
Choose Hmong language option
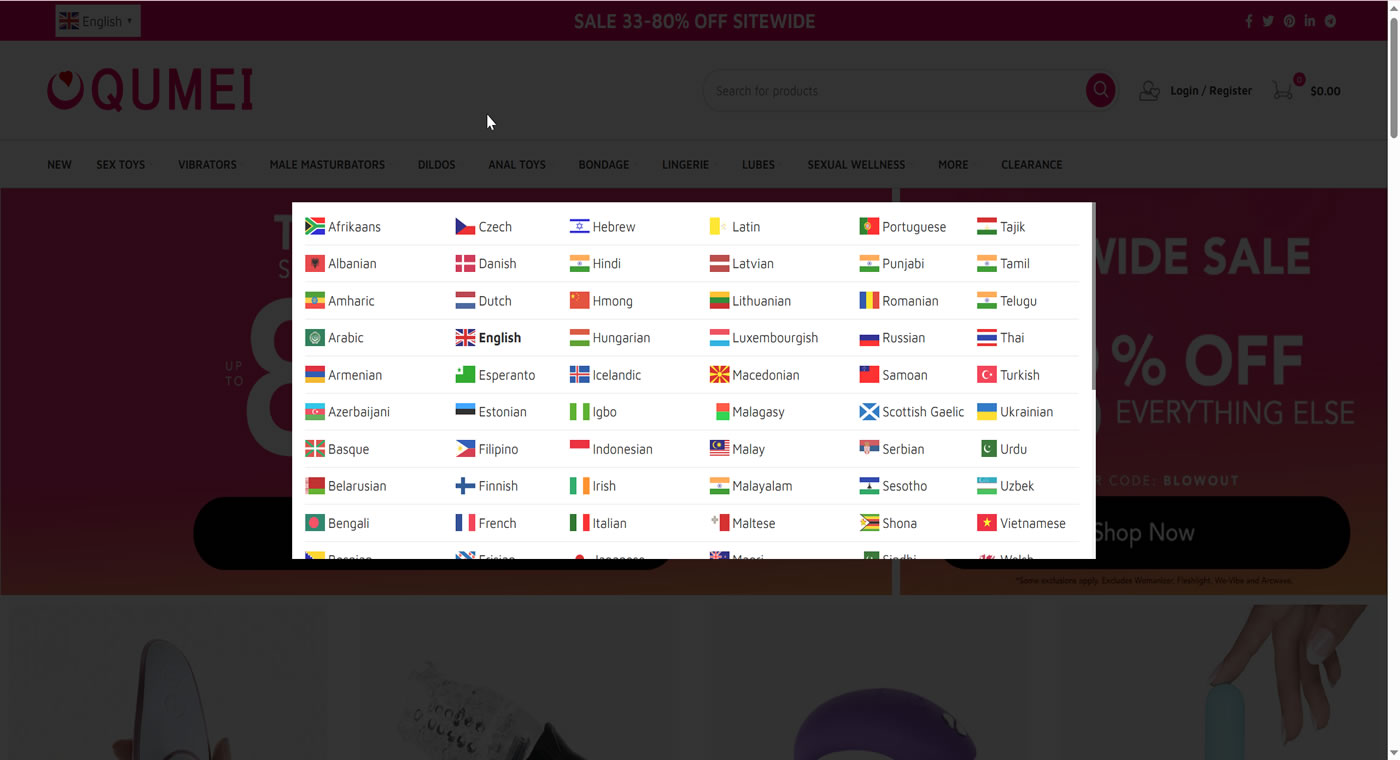pos(601,301)
